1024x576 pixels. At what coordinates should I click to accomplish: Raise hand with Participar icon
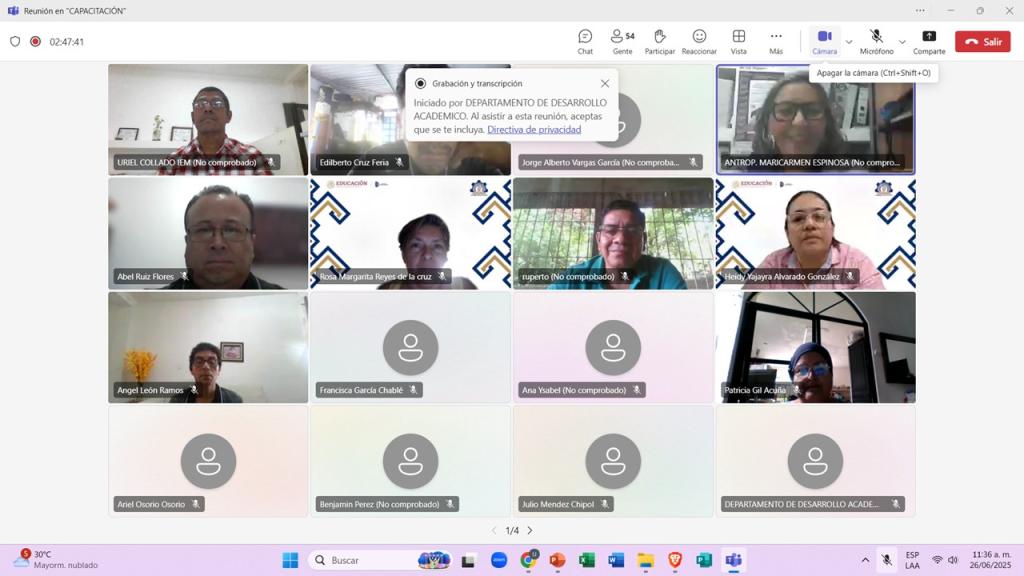tap(659, 41)
